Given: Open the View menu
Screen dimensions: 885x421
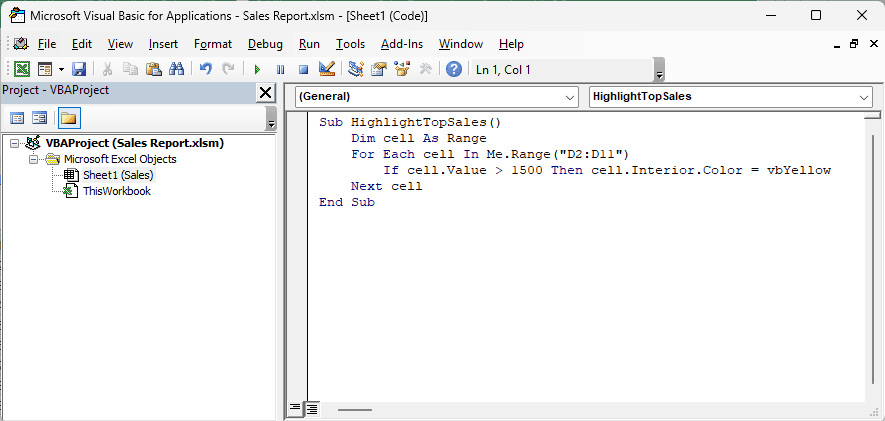Looking at the screenshot, I should (120, 44).
